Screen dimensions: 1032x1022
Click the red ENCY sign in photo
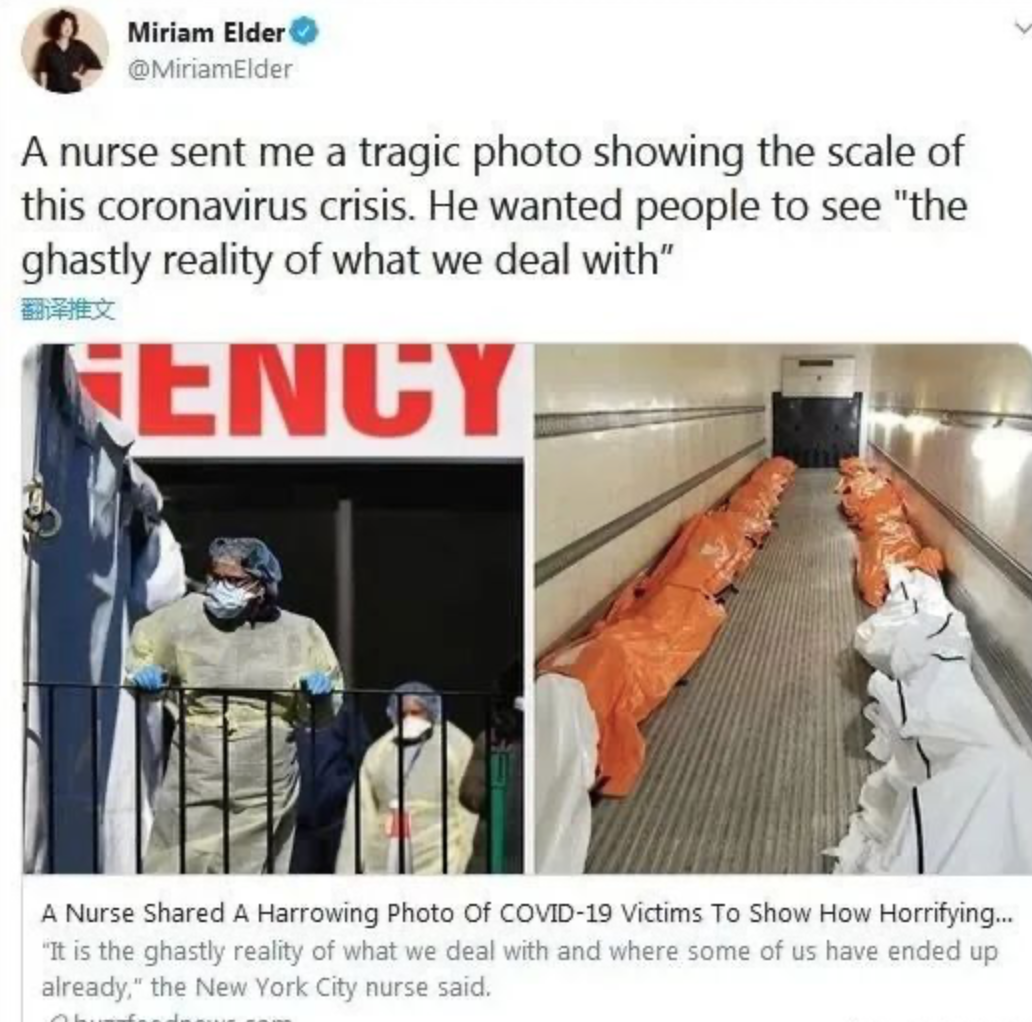[x=301, y=388]
